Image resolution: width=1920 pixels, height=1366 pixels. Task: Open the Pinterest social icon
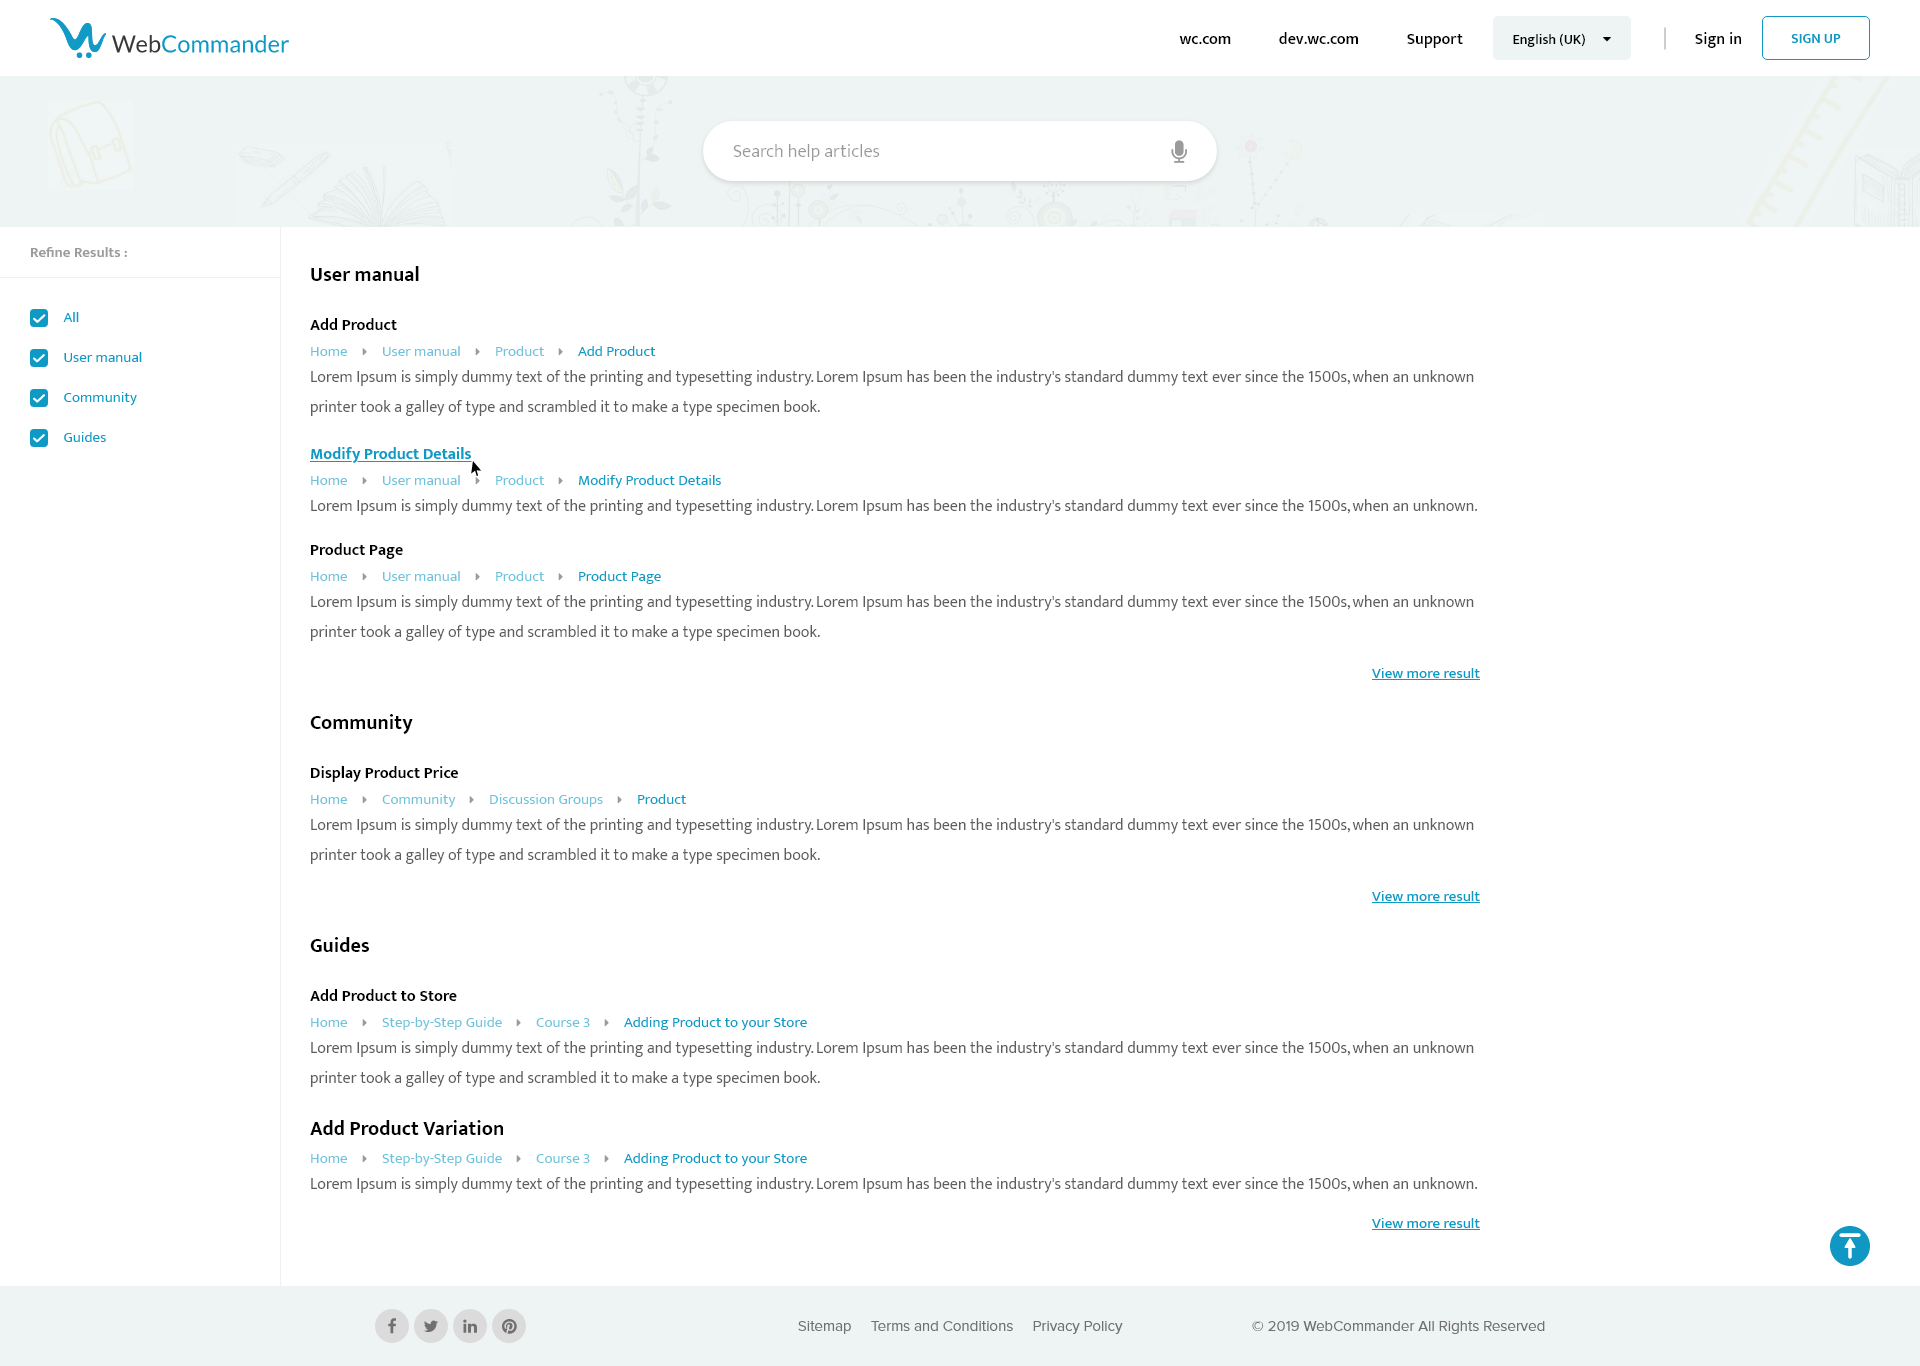509,1326
